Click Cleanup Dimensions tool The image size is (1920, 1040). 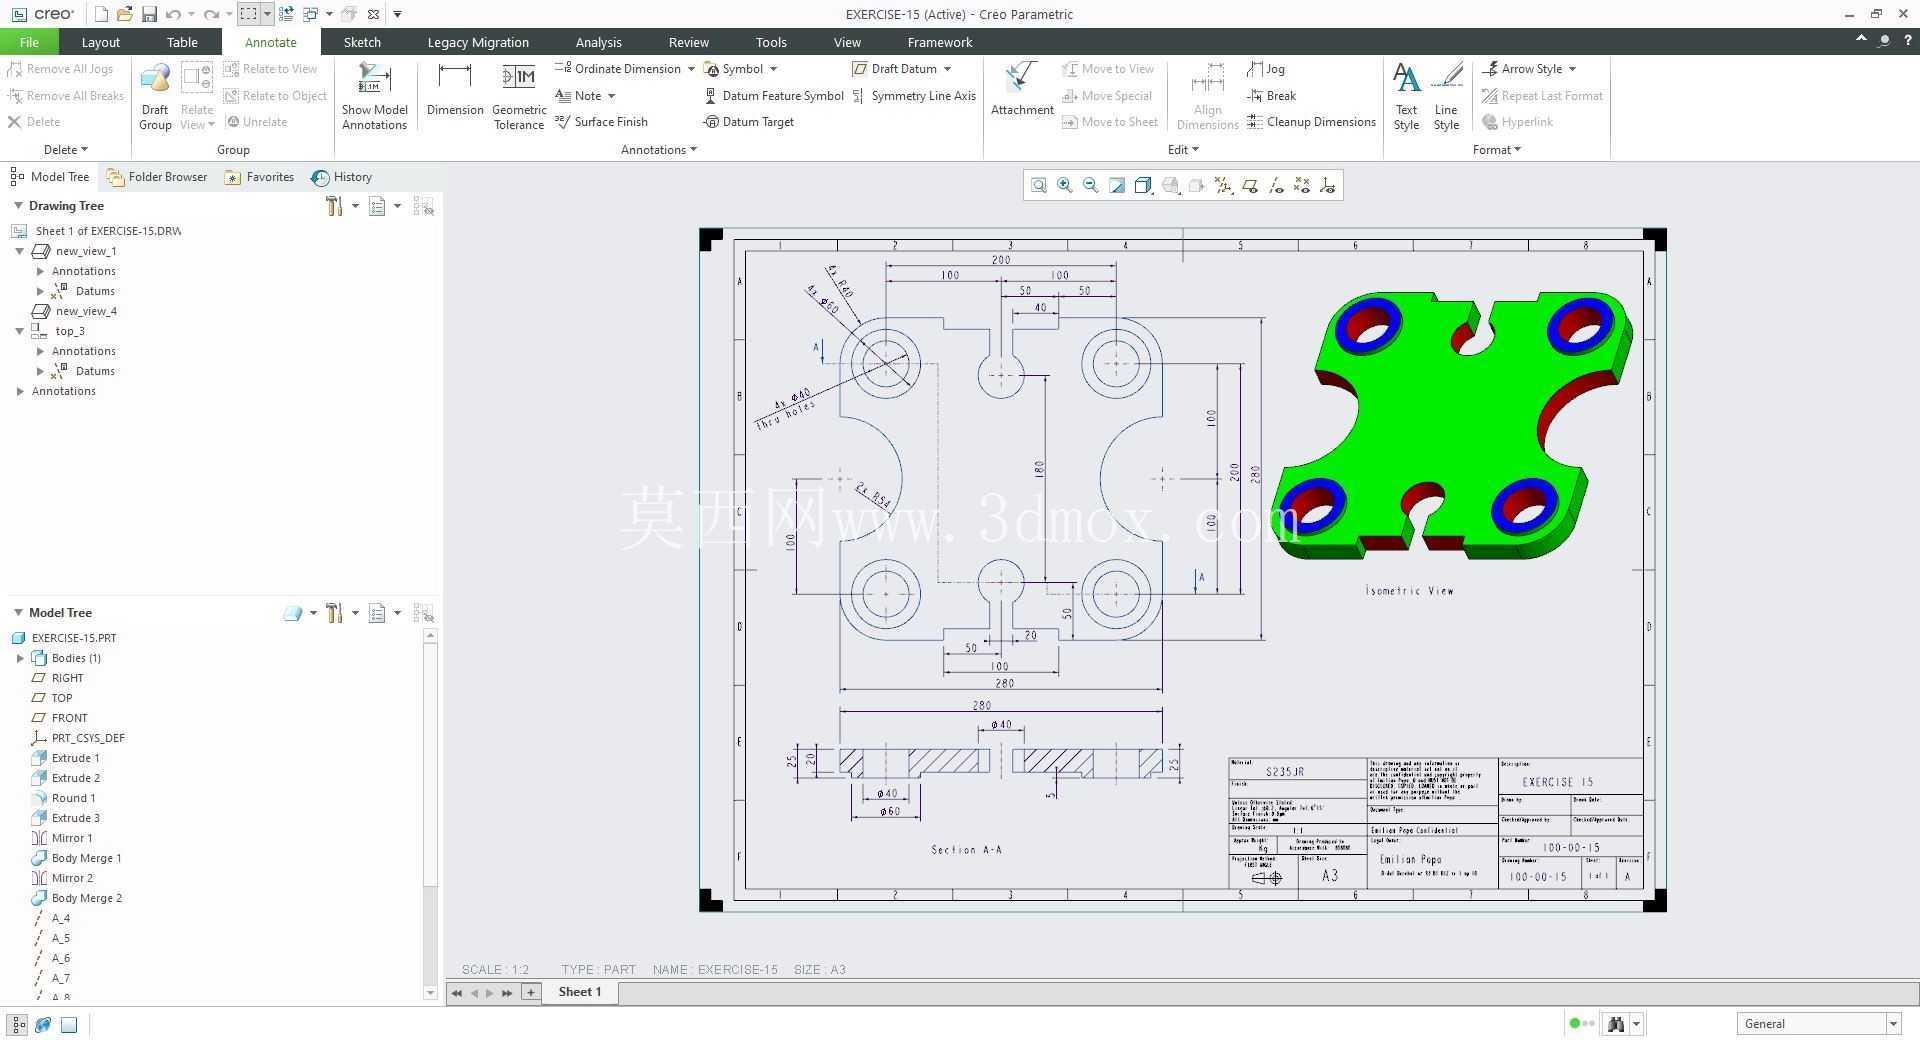pos(1312,122)
